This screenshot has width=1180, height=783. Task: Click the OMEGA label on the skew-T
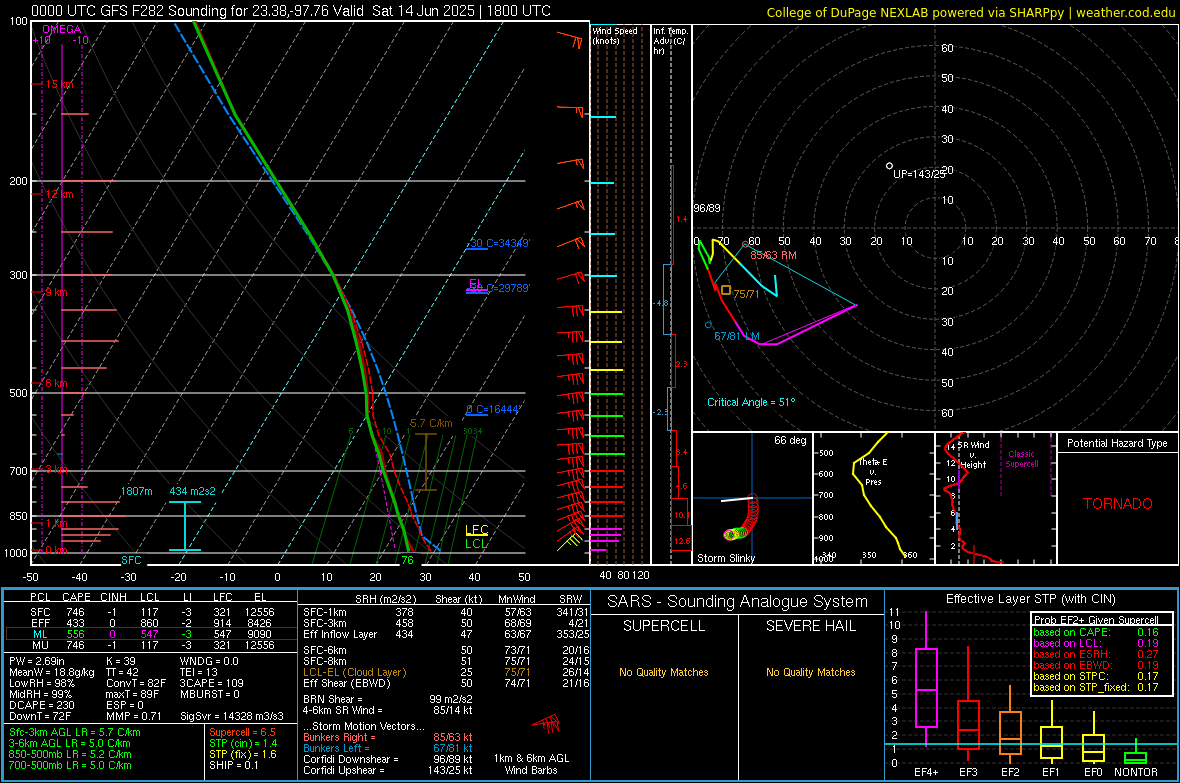[62, 29]
